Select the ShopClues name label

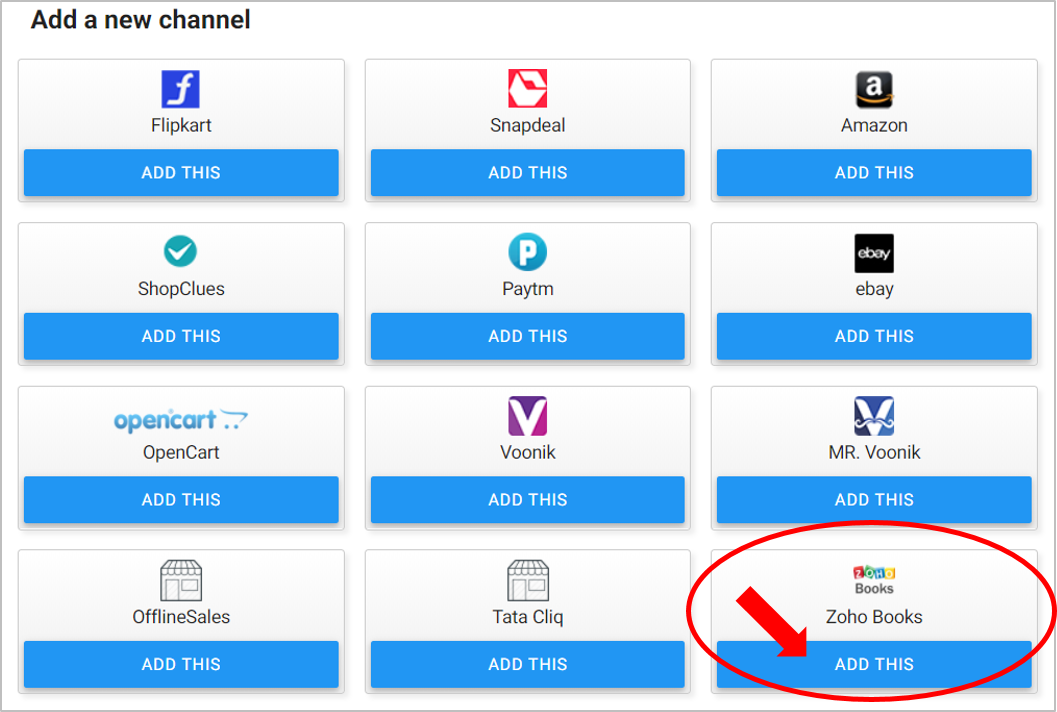pyautogui.click(x=181, y=289)
